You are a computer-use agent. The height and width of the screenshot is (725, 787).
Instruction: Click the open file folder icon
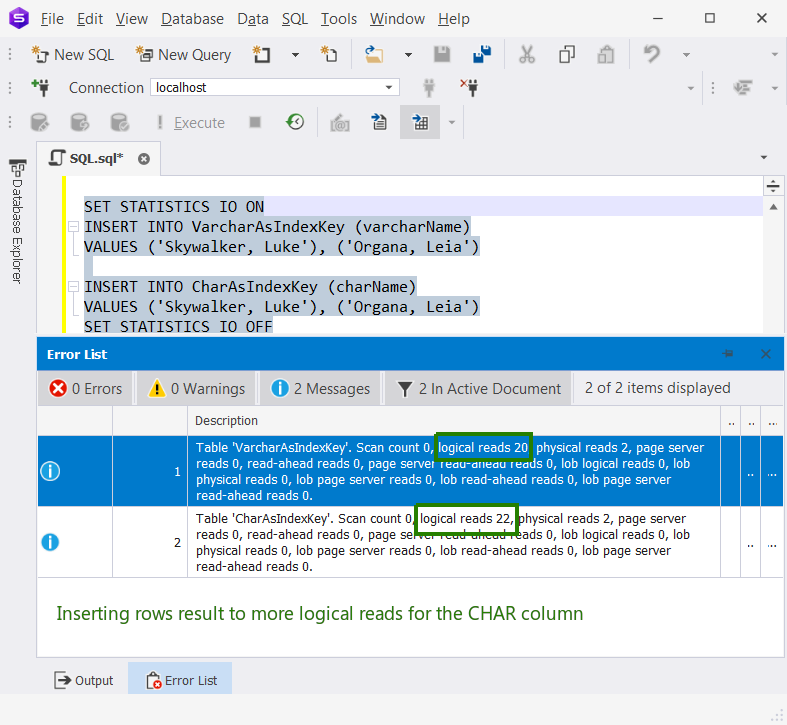[x=374, y=54]
